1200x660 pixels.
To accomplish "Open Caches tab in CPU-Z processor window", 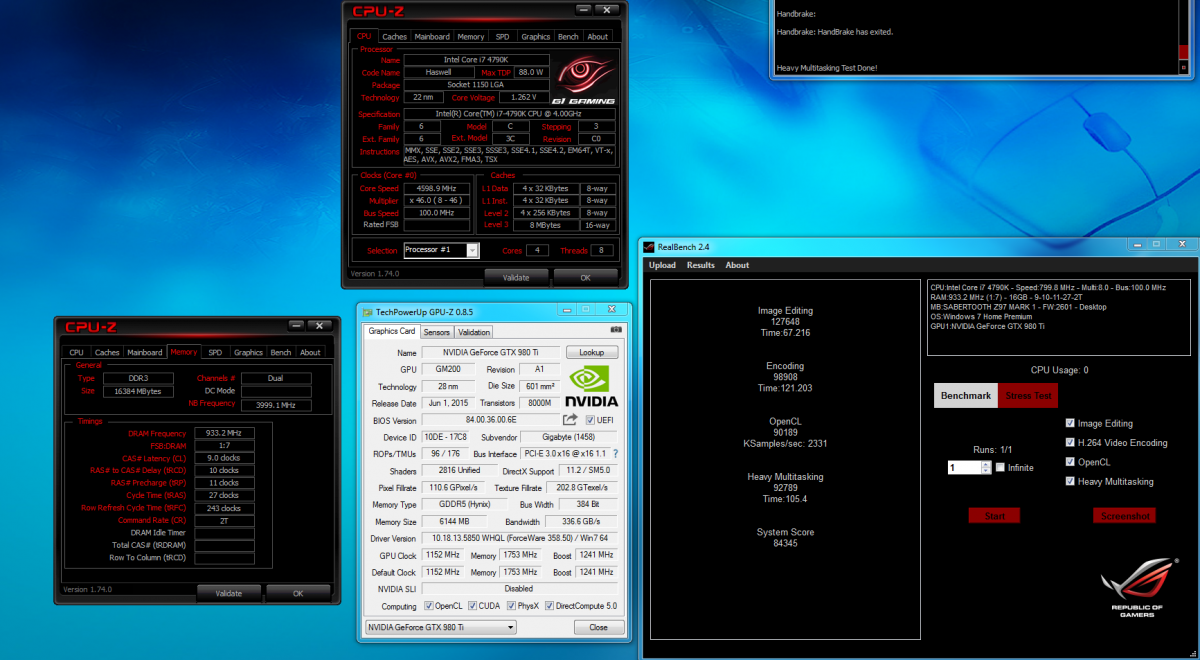I will (x=395, y=36).
